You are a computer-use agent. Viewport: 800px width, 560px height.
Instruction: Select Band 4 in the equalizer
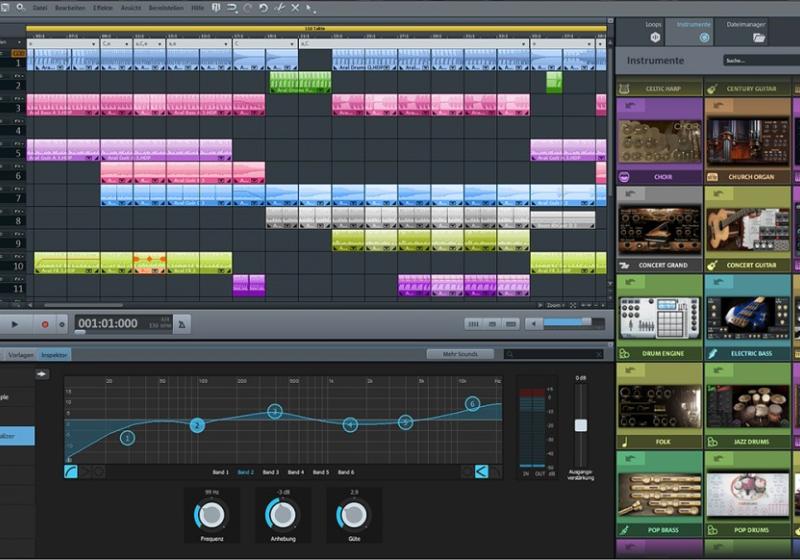pos(296,472)
